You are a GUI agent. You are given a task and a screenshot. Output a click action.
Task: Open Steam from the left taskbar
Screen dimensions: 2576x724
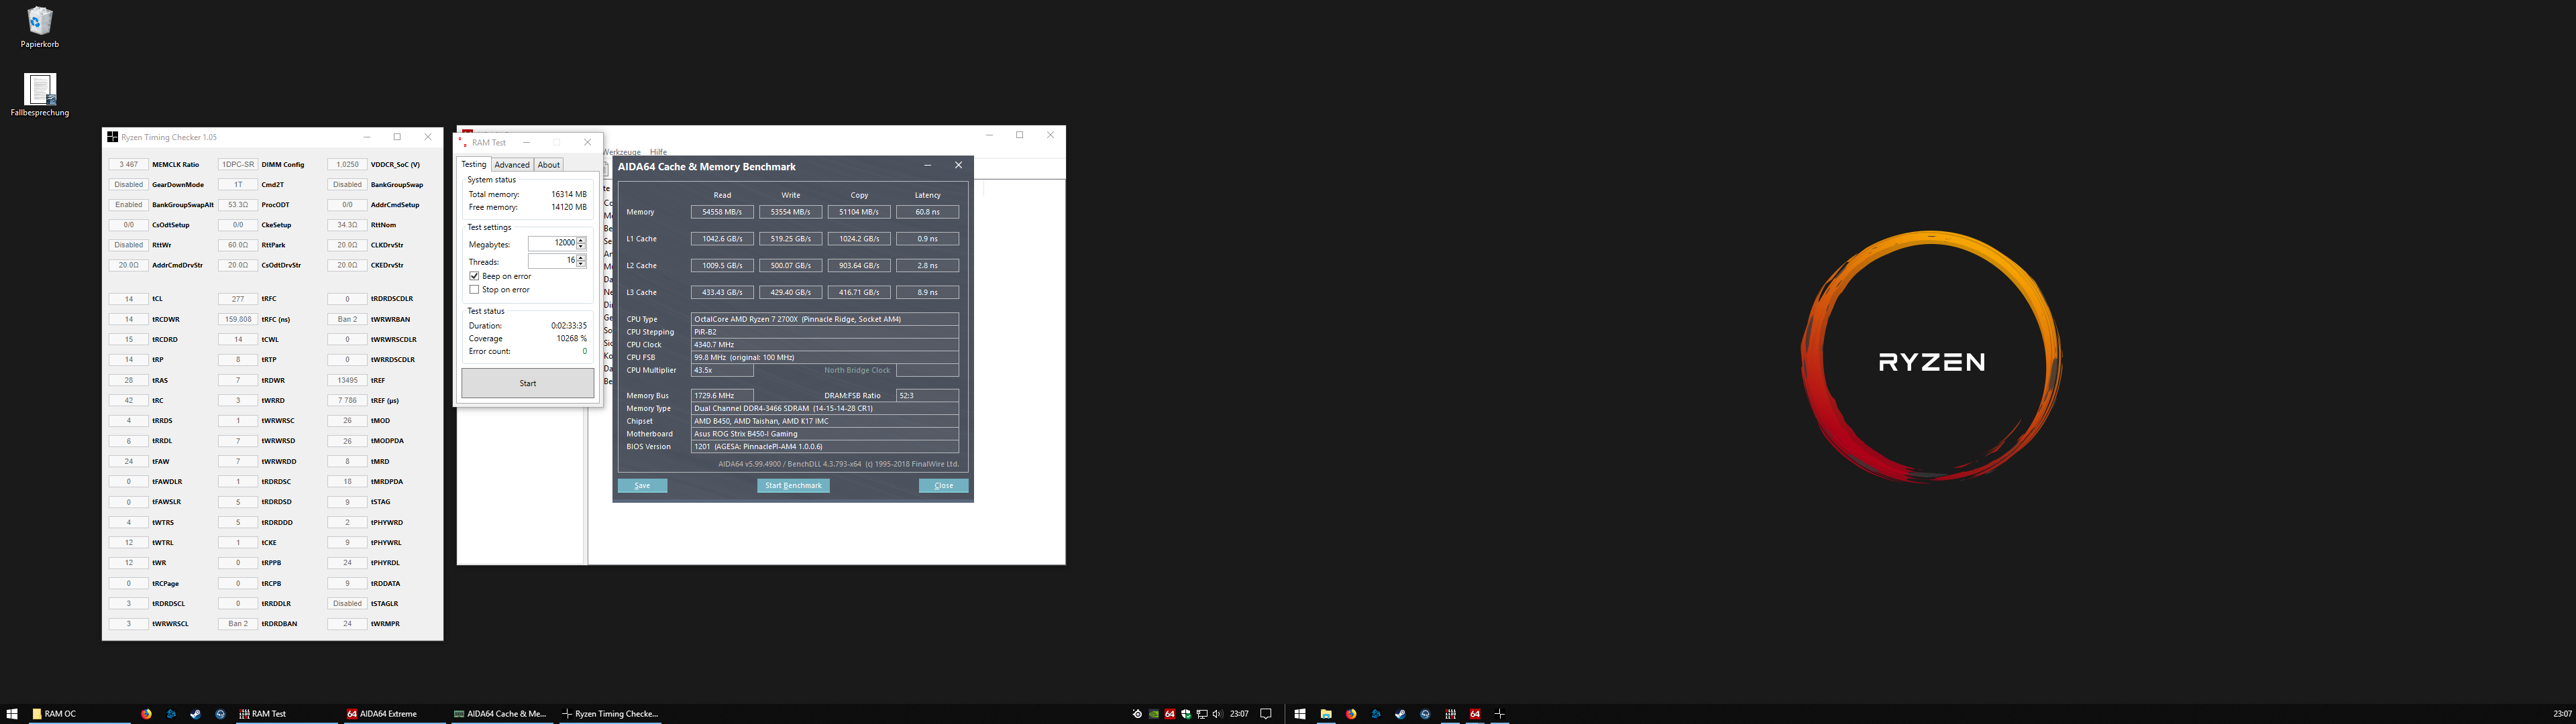coord(195,714)
